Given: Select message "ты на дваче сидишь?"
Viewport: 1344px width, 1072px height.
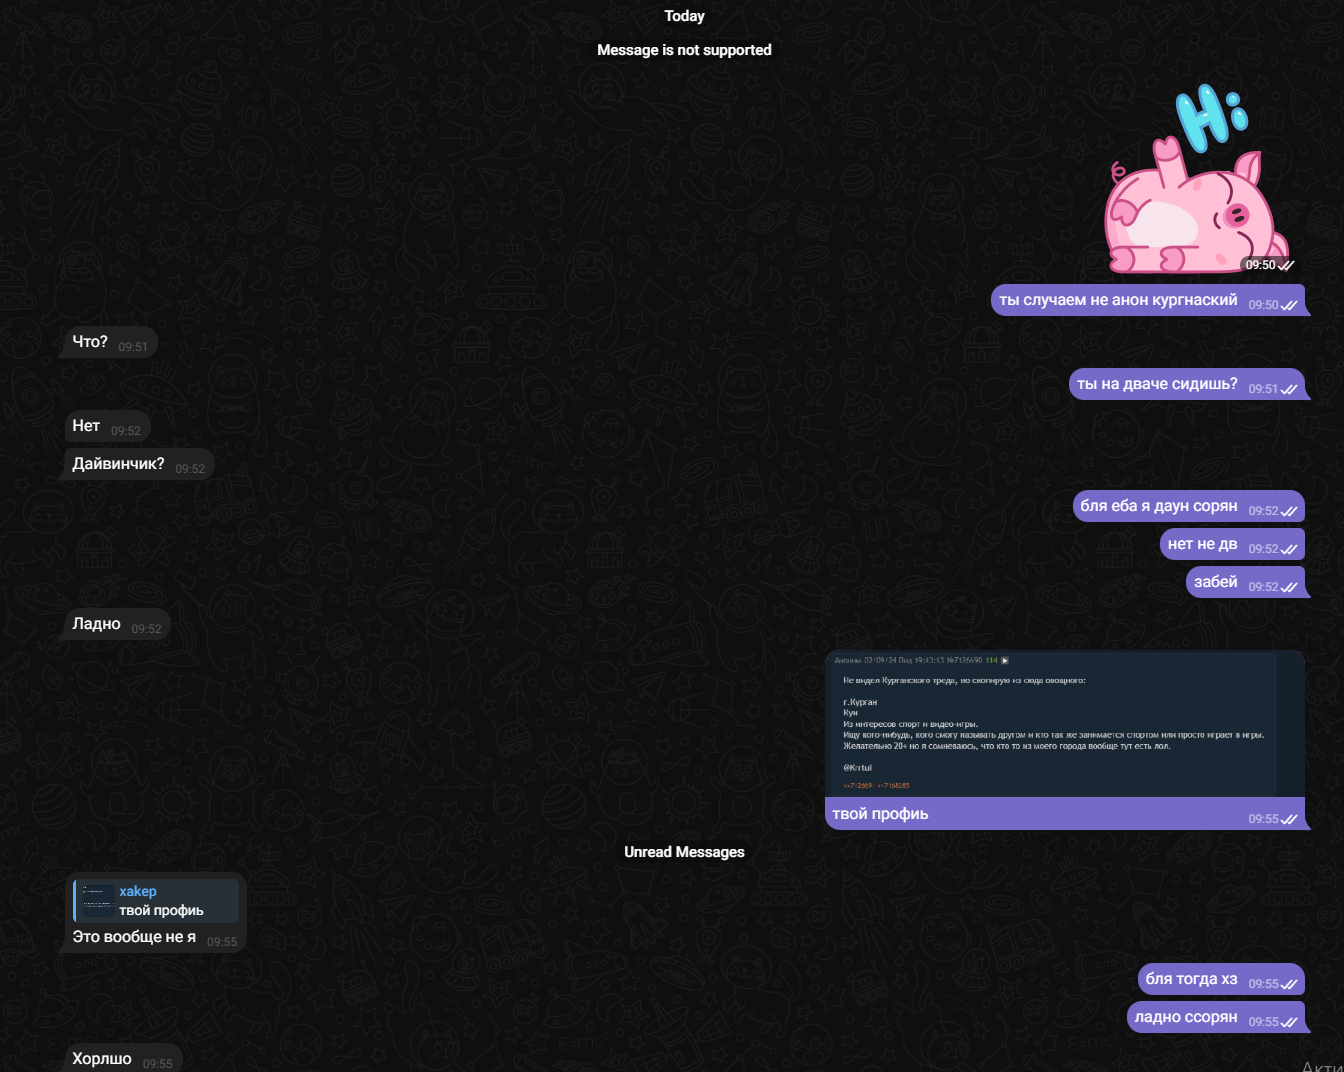Looking at the screenshot, I should pyautogui.click(x=1187, y=384).
